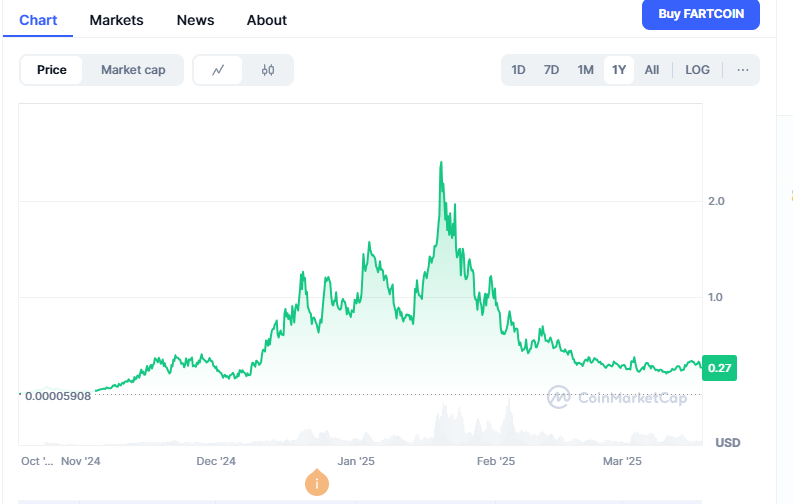Click the Buy FARTCOIN button
The image size is (793, 504).
click(x=700, y=14)
